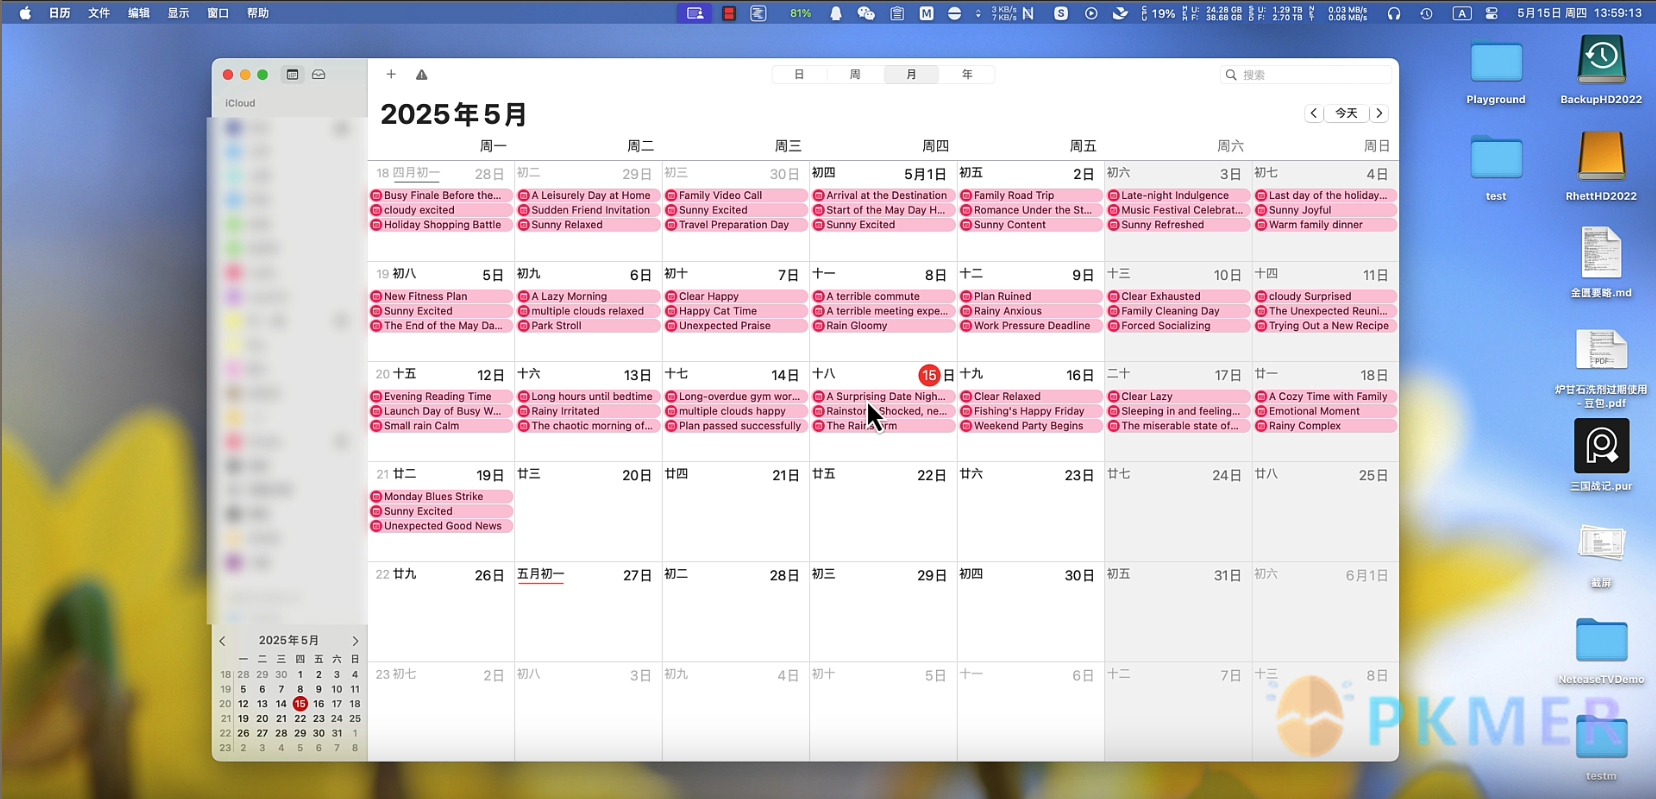
Task: Open the 'Weekend Party Begins' event
Action: [1031, 426]
